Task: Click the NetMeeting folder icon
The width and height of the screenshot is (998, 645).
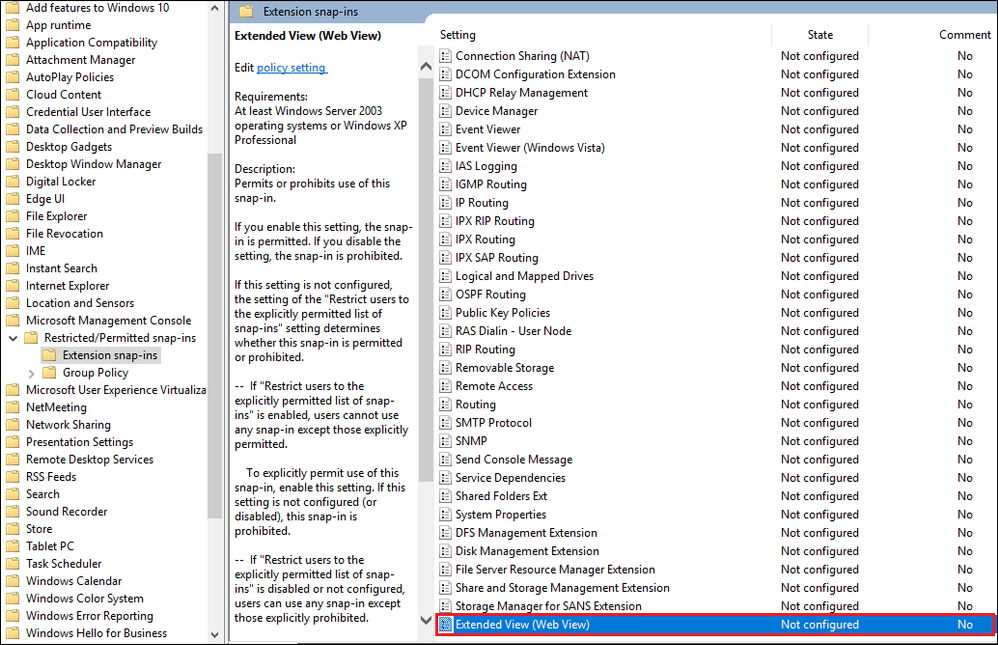Action: (x=12, y=407)
